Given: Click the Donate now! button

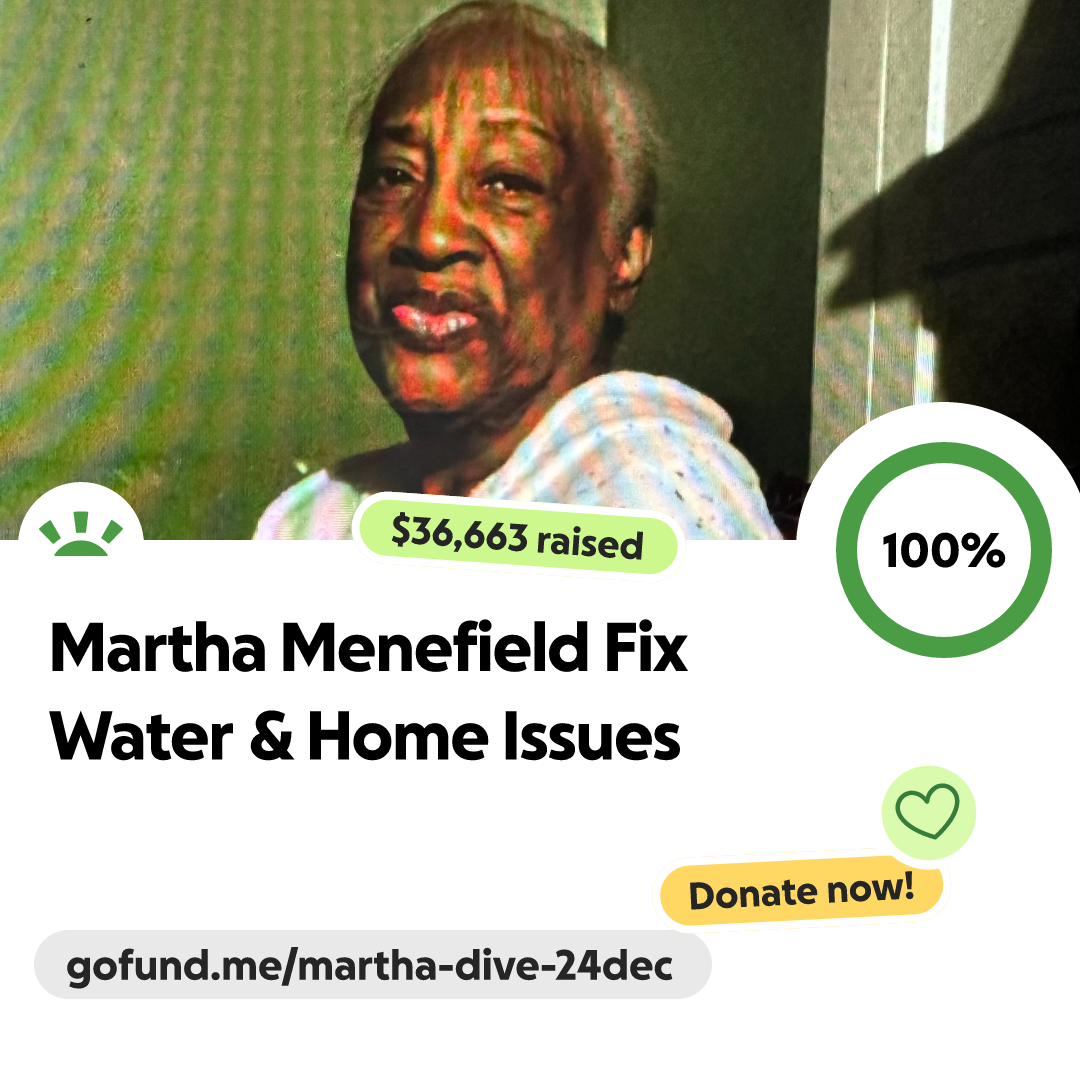Looking at the screenshot, I should click(x=801, y=891).
